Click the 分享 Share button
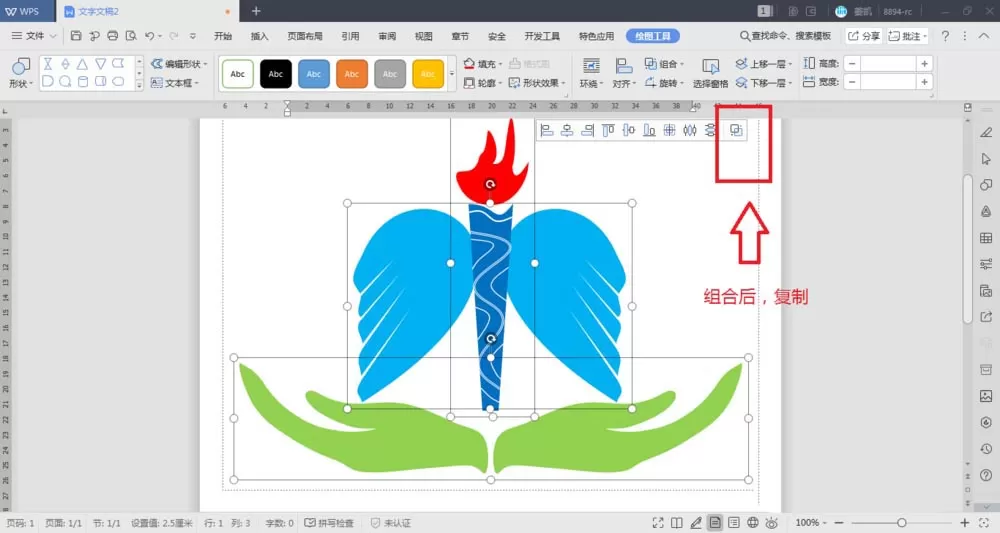1000x533 pixels. point(864,36)
